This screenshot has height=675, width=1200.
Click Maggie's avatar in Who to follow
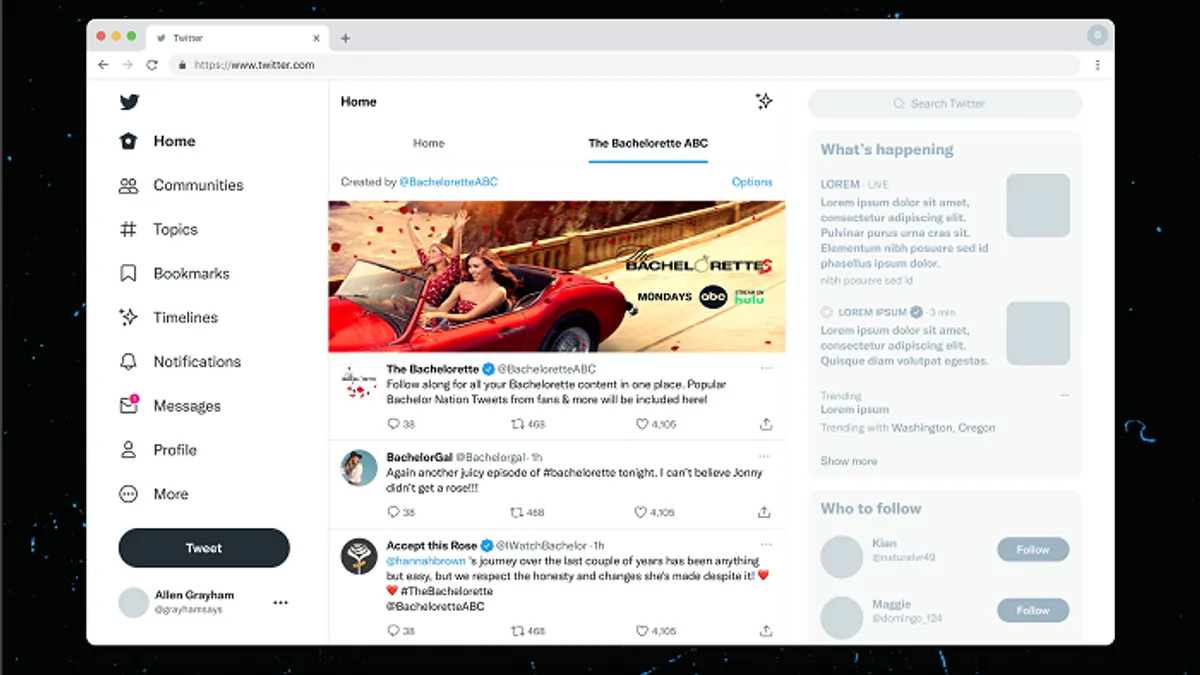842,618
